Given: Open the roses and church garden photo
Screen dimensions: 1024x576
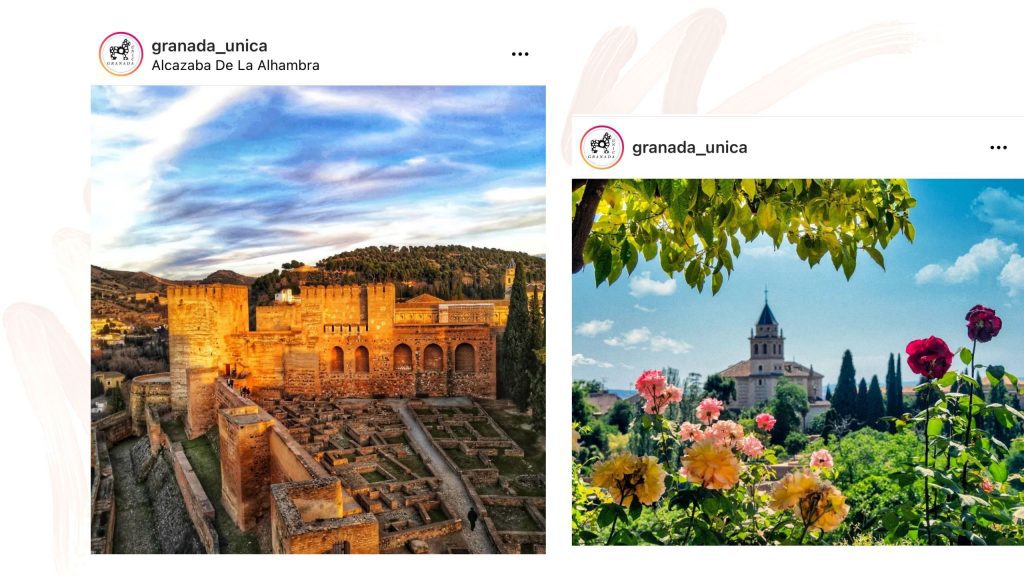Looking at the screenshot, I should coord(798,362).
